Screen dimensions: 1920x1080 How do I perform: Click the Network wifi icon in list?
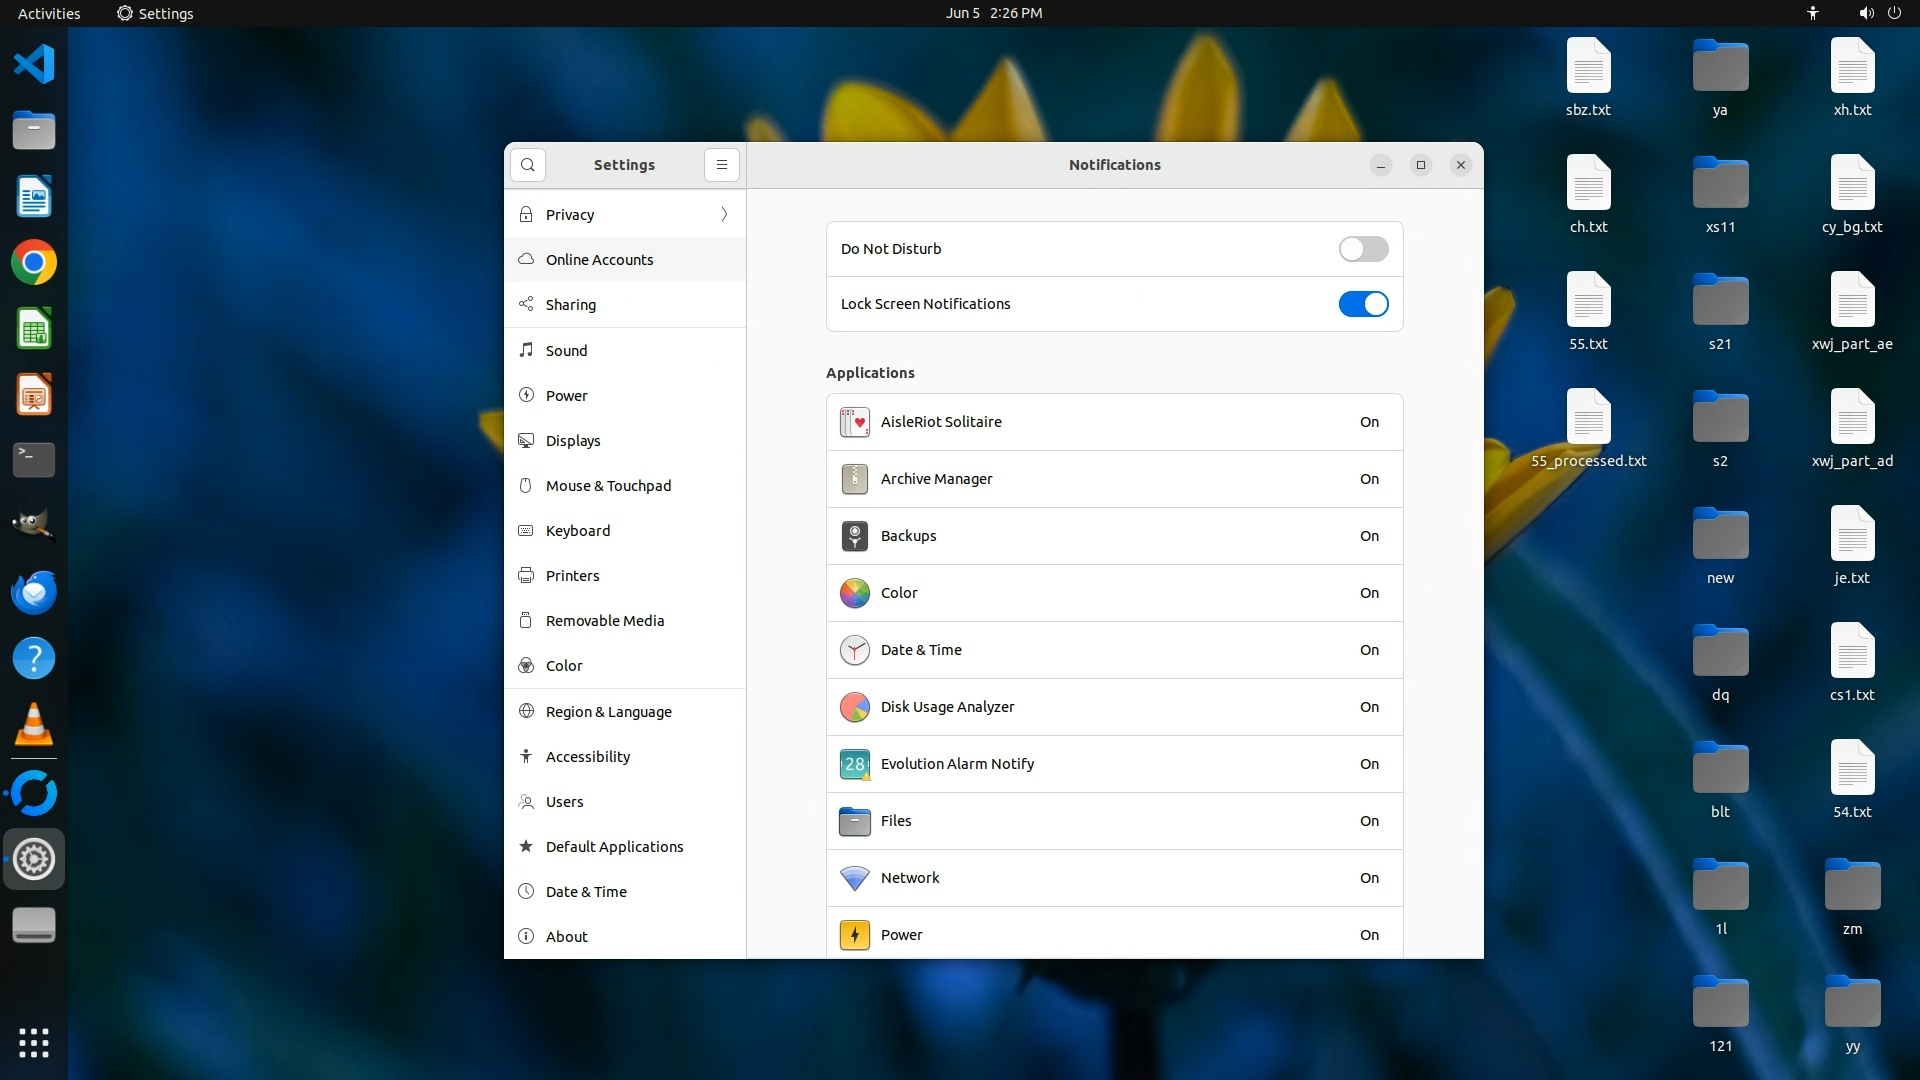pyautogui.click(x=854, y=878)
